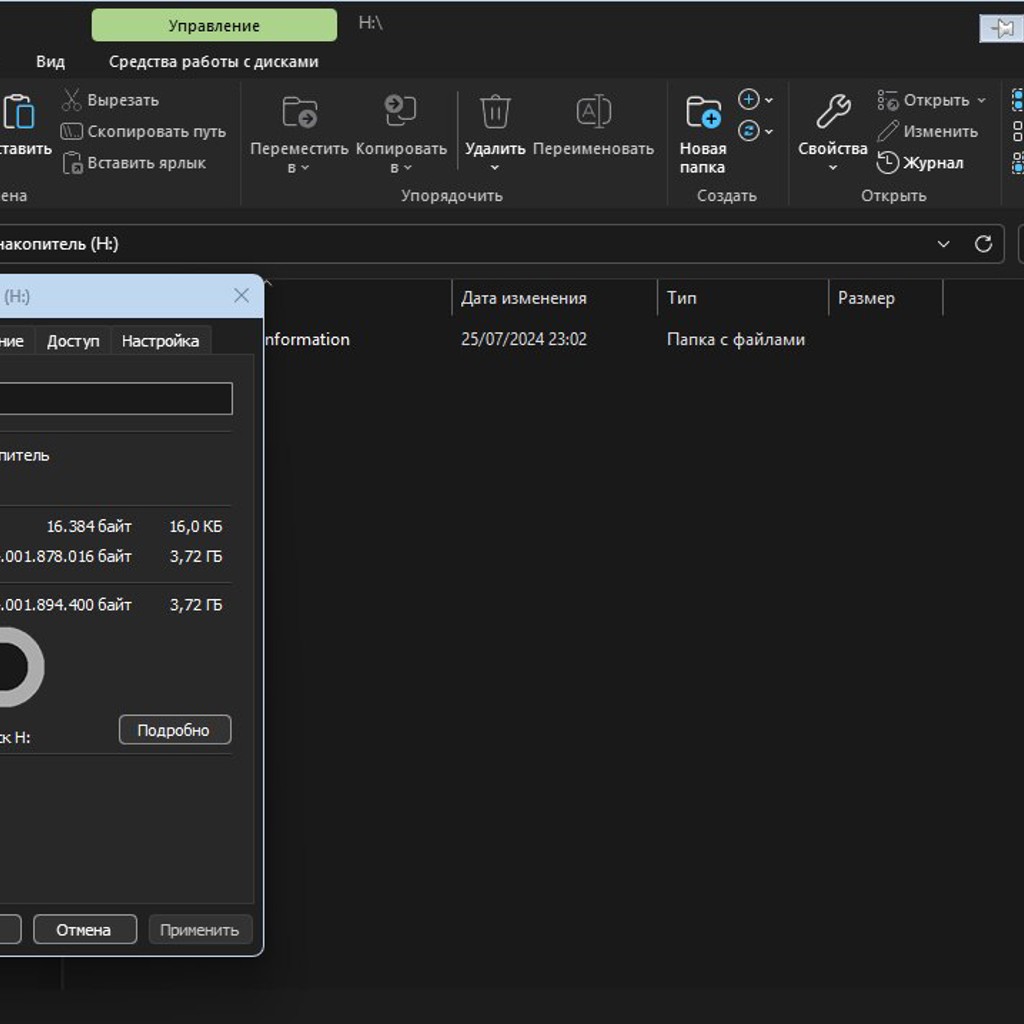This screenshot has width=1024, height=1024.
Task: Click the sort arrow above name column
Action: point(268,283)
